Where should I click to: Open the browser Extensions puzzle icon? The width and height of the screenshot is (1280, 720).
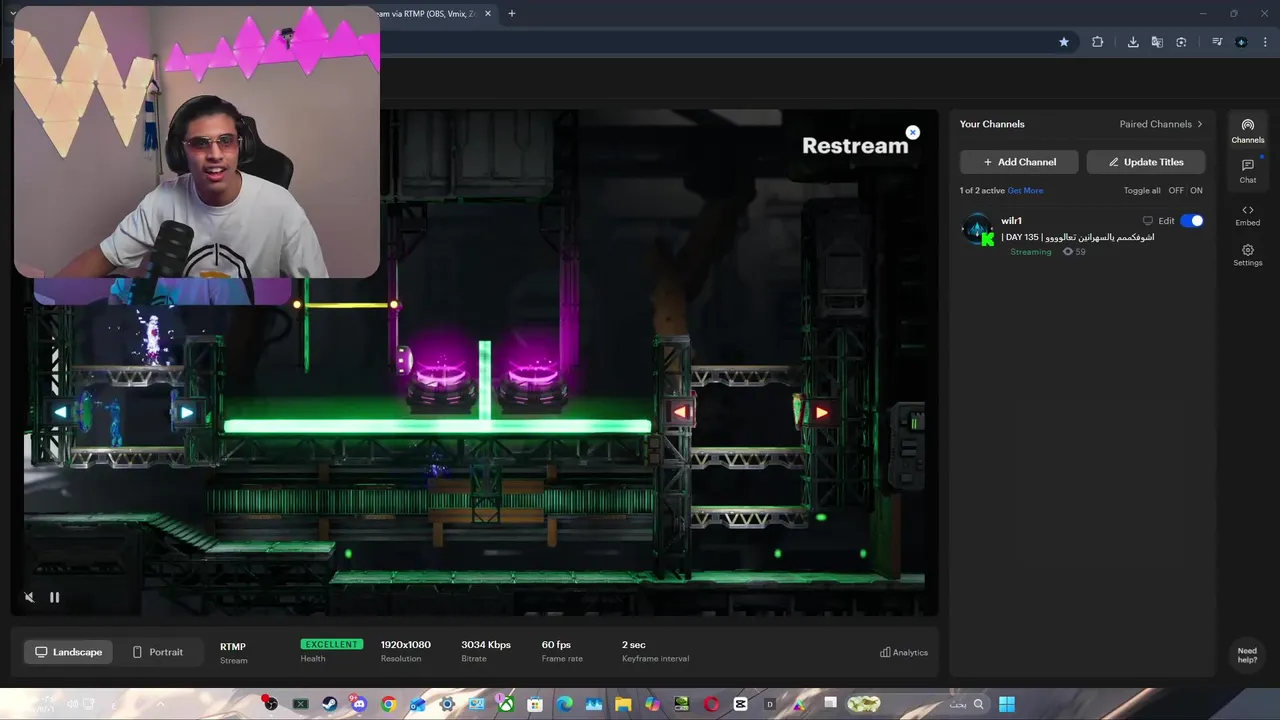tap(1098, 42)
